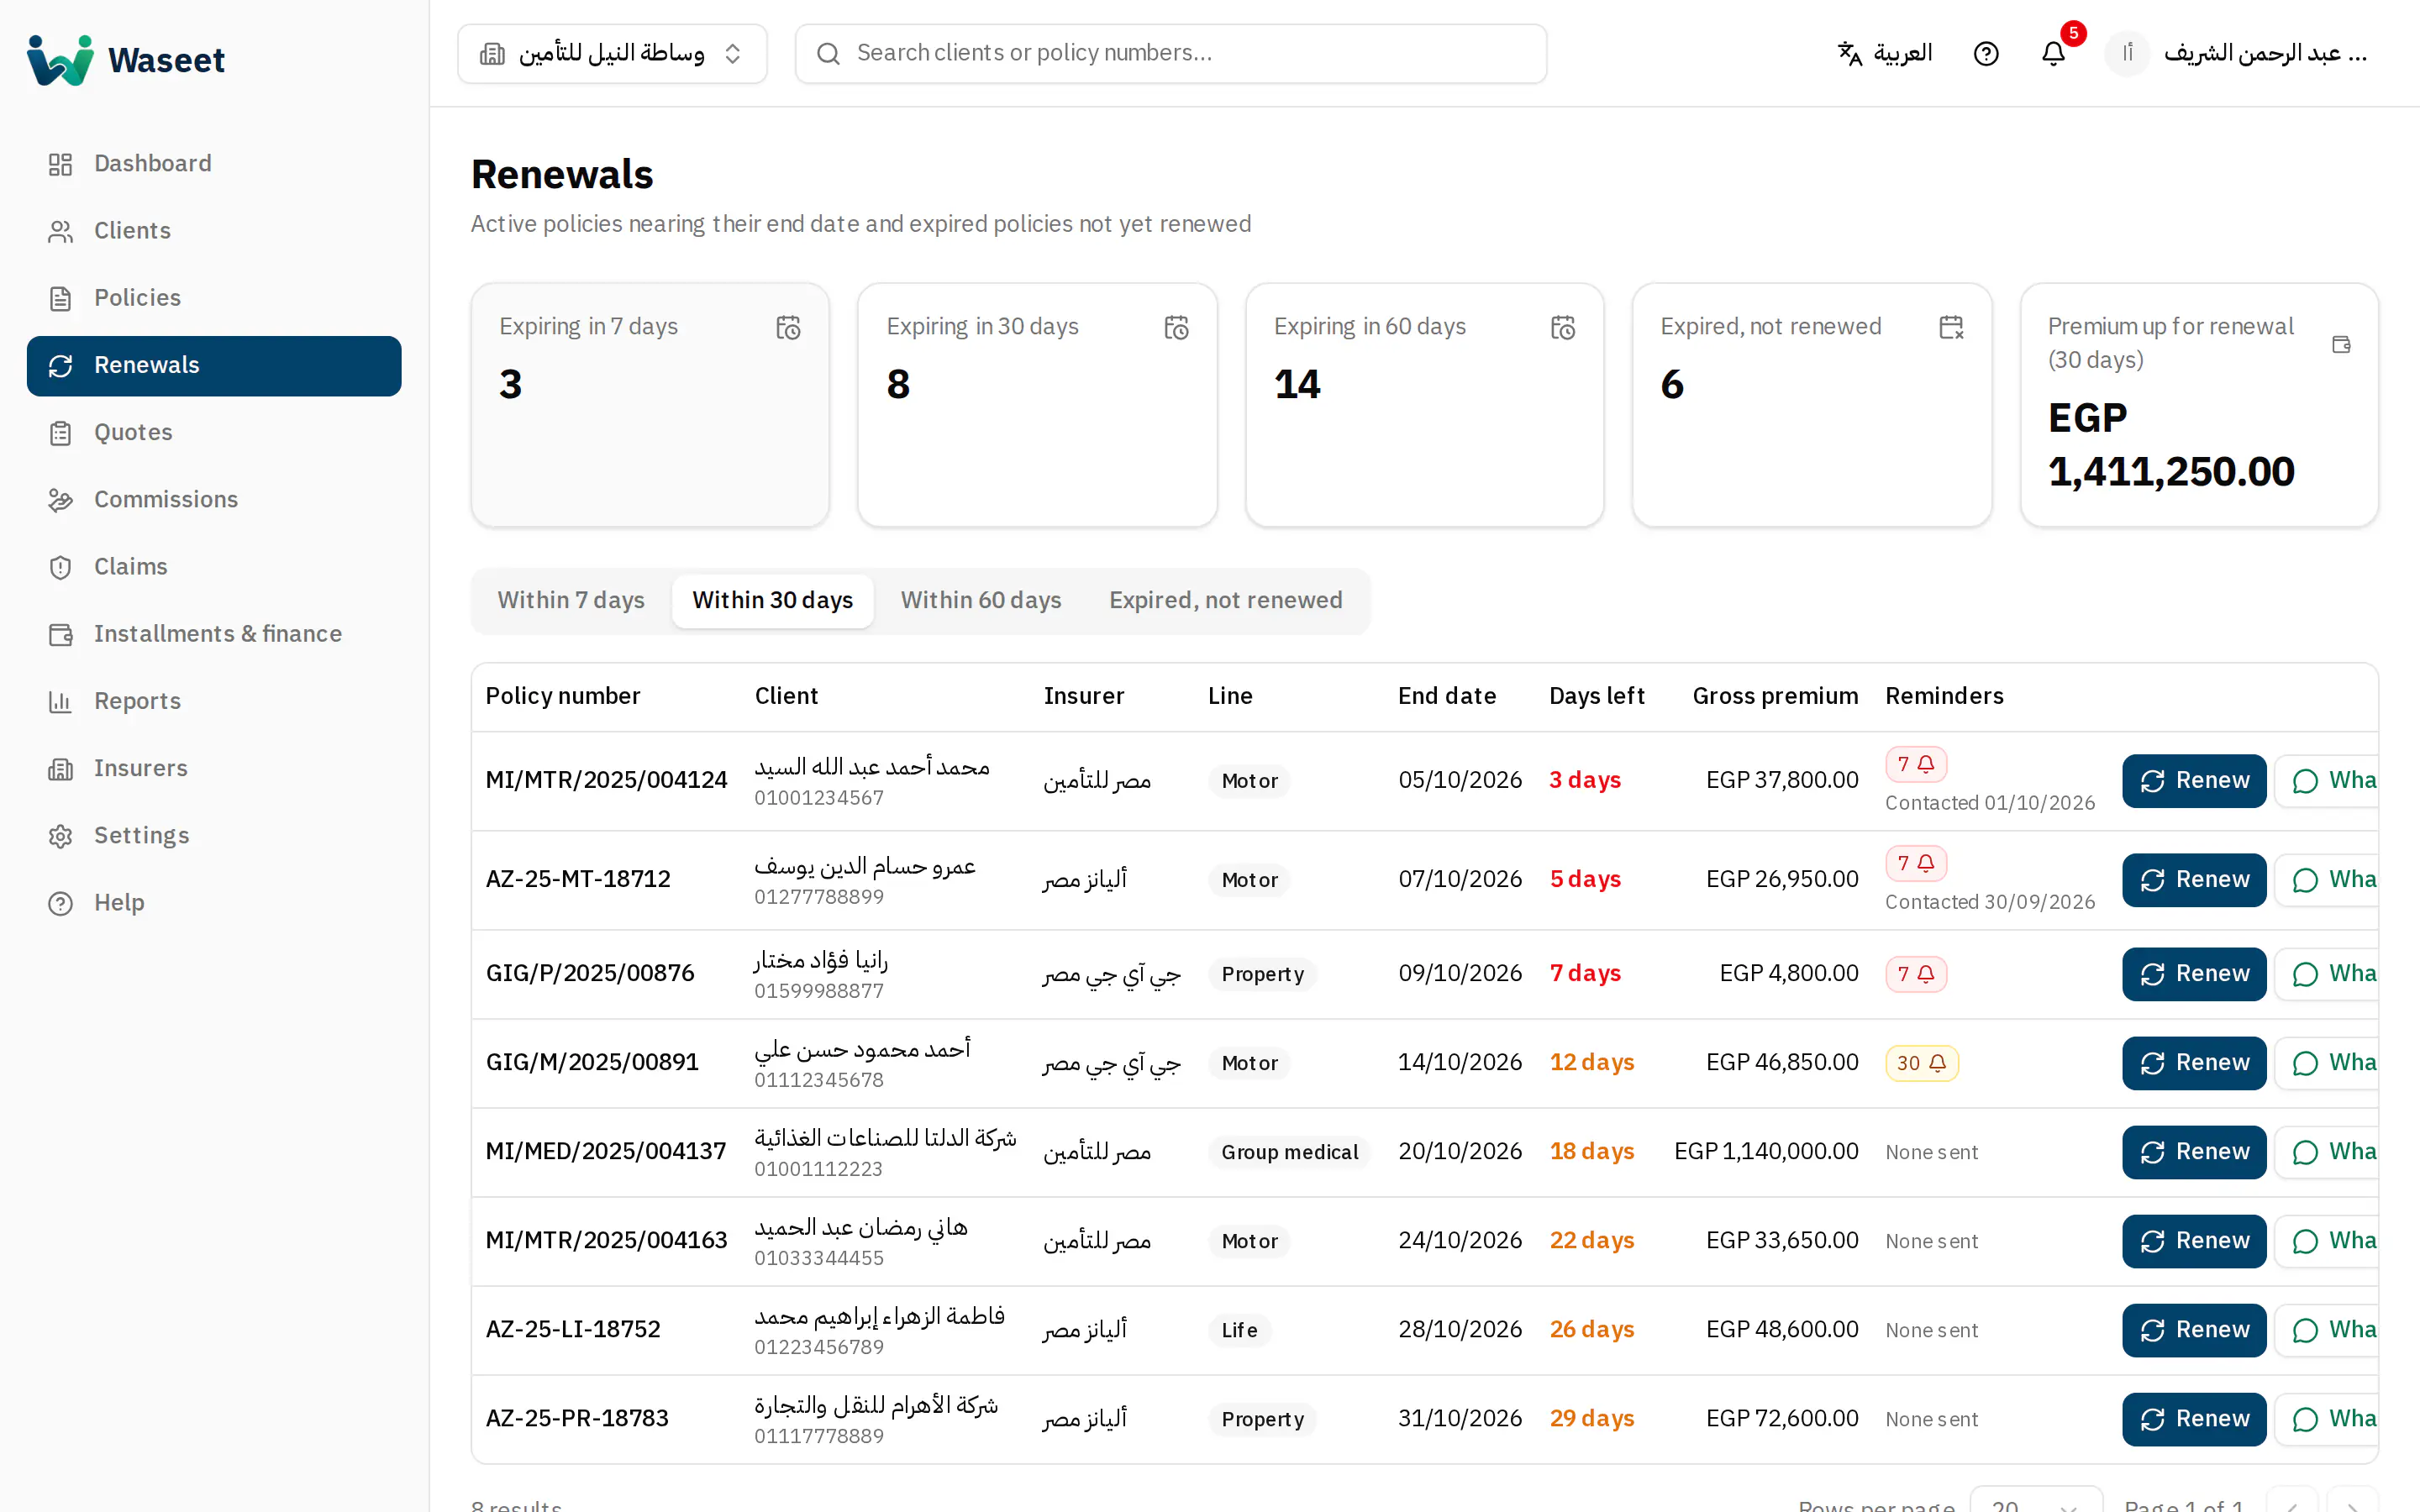
Task: Click the 7-day reminder badge for AZ-25-MT-18712
Action: pyautogui.click(x=1916, y=863)
